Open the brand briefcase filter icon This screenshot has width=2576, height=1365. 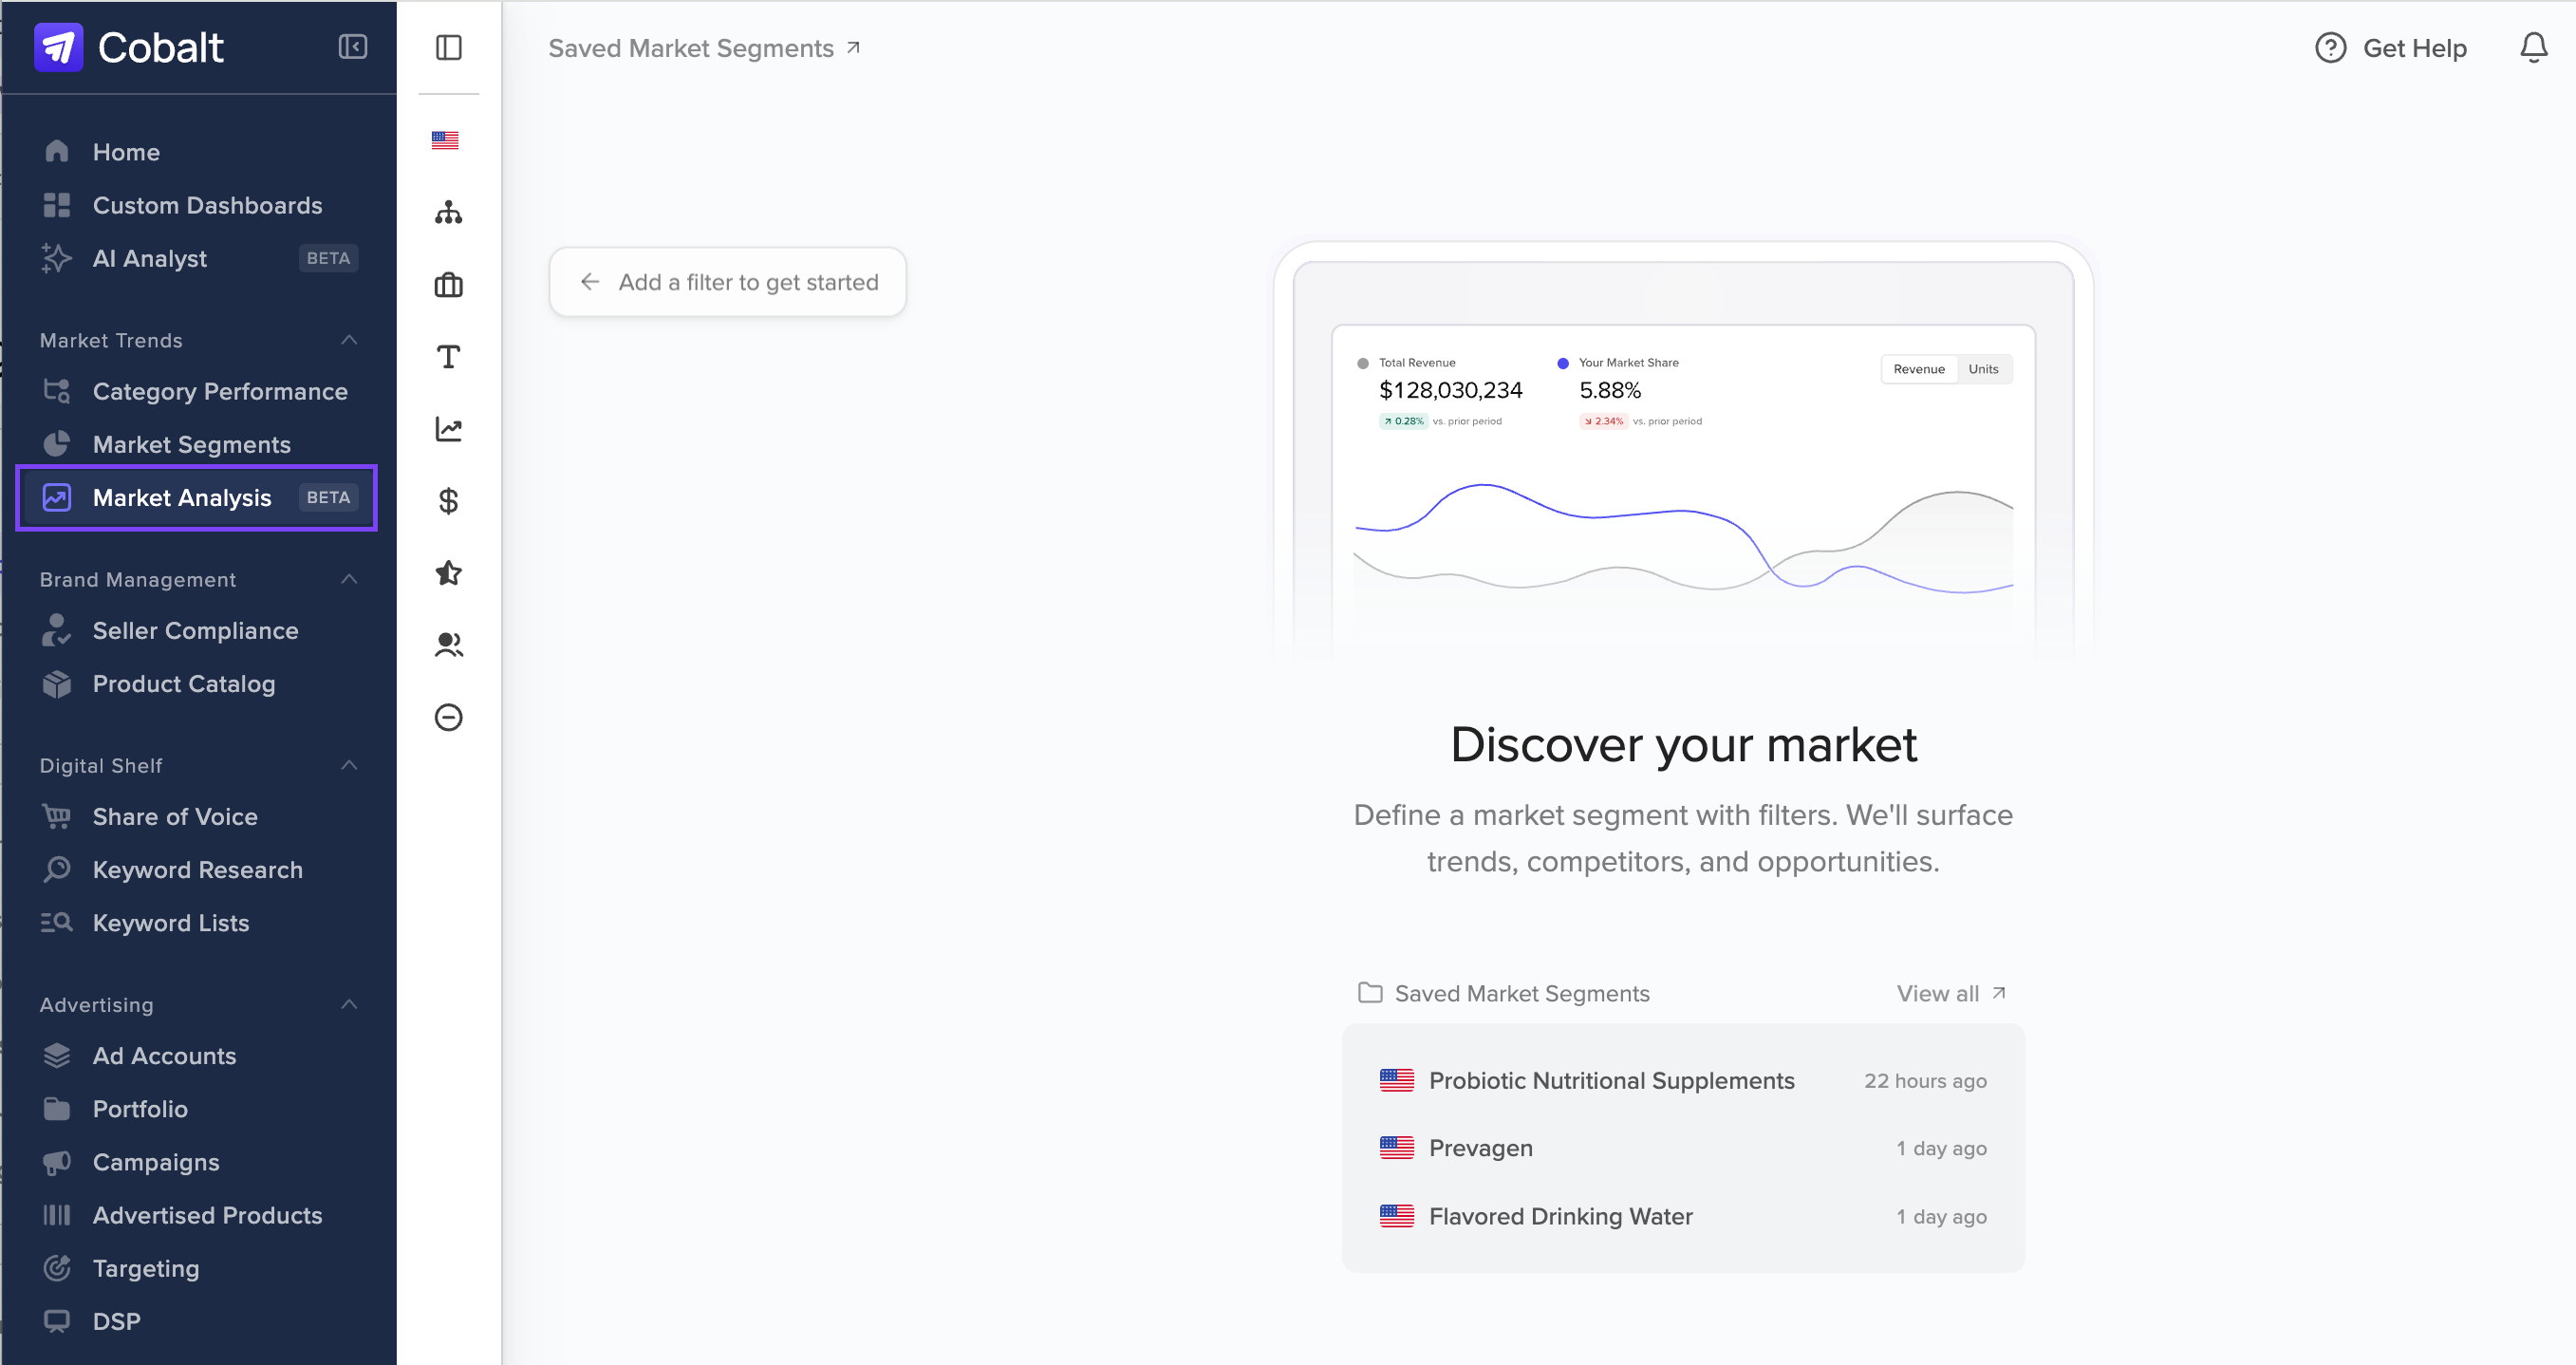tap(449, 285)
